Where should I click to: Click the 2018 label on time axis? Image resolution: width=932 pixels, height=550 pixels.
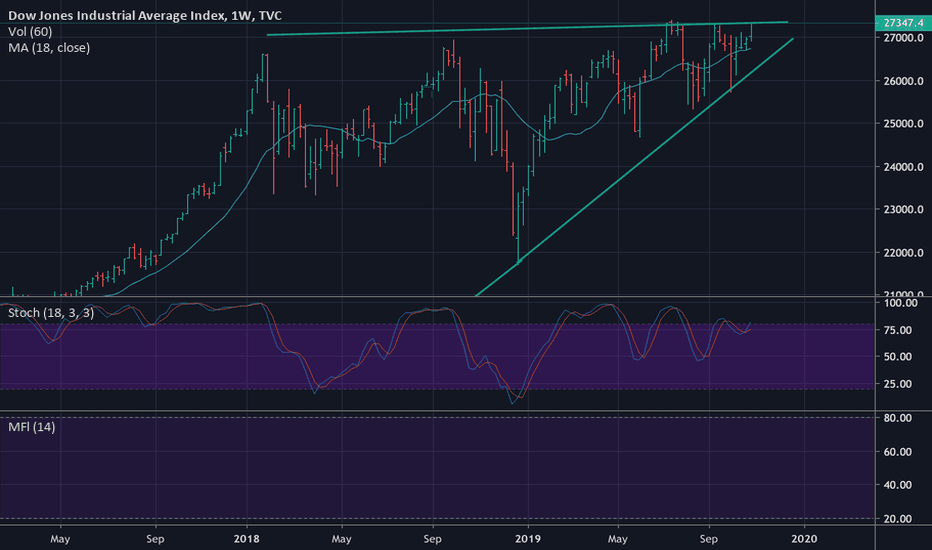point(247,539)
